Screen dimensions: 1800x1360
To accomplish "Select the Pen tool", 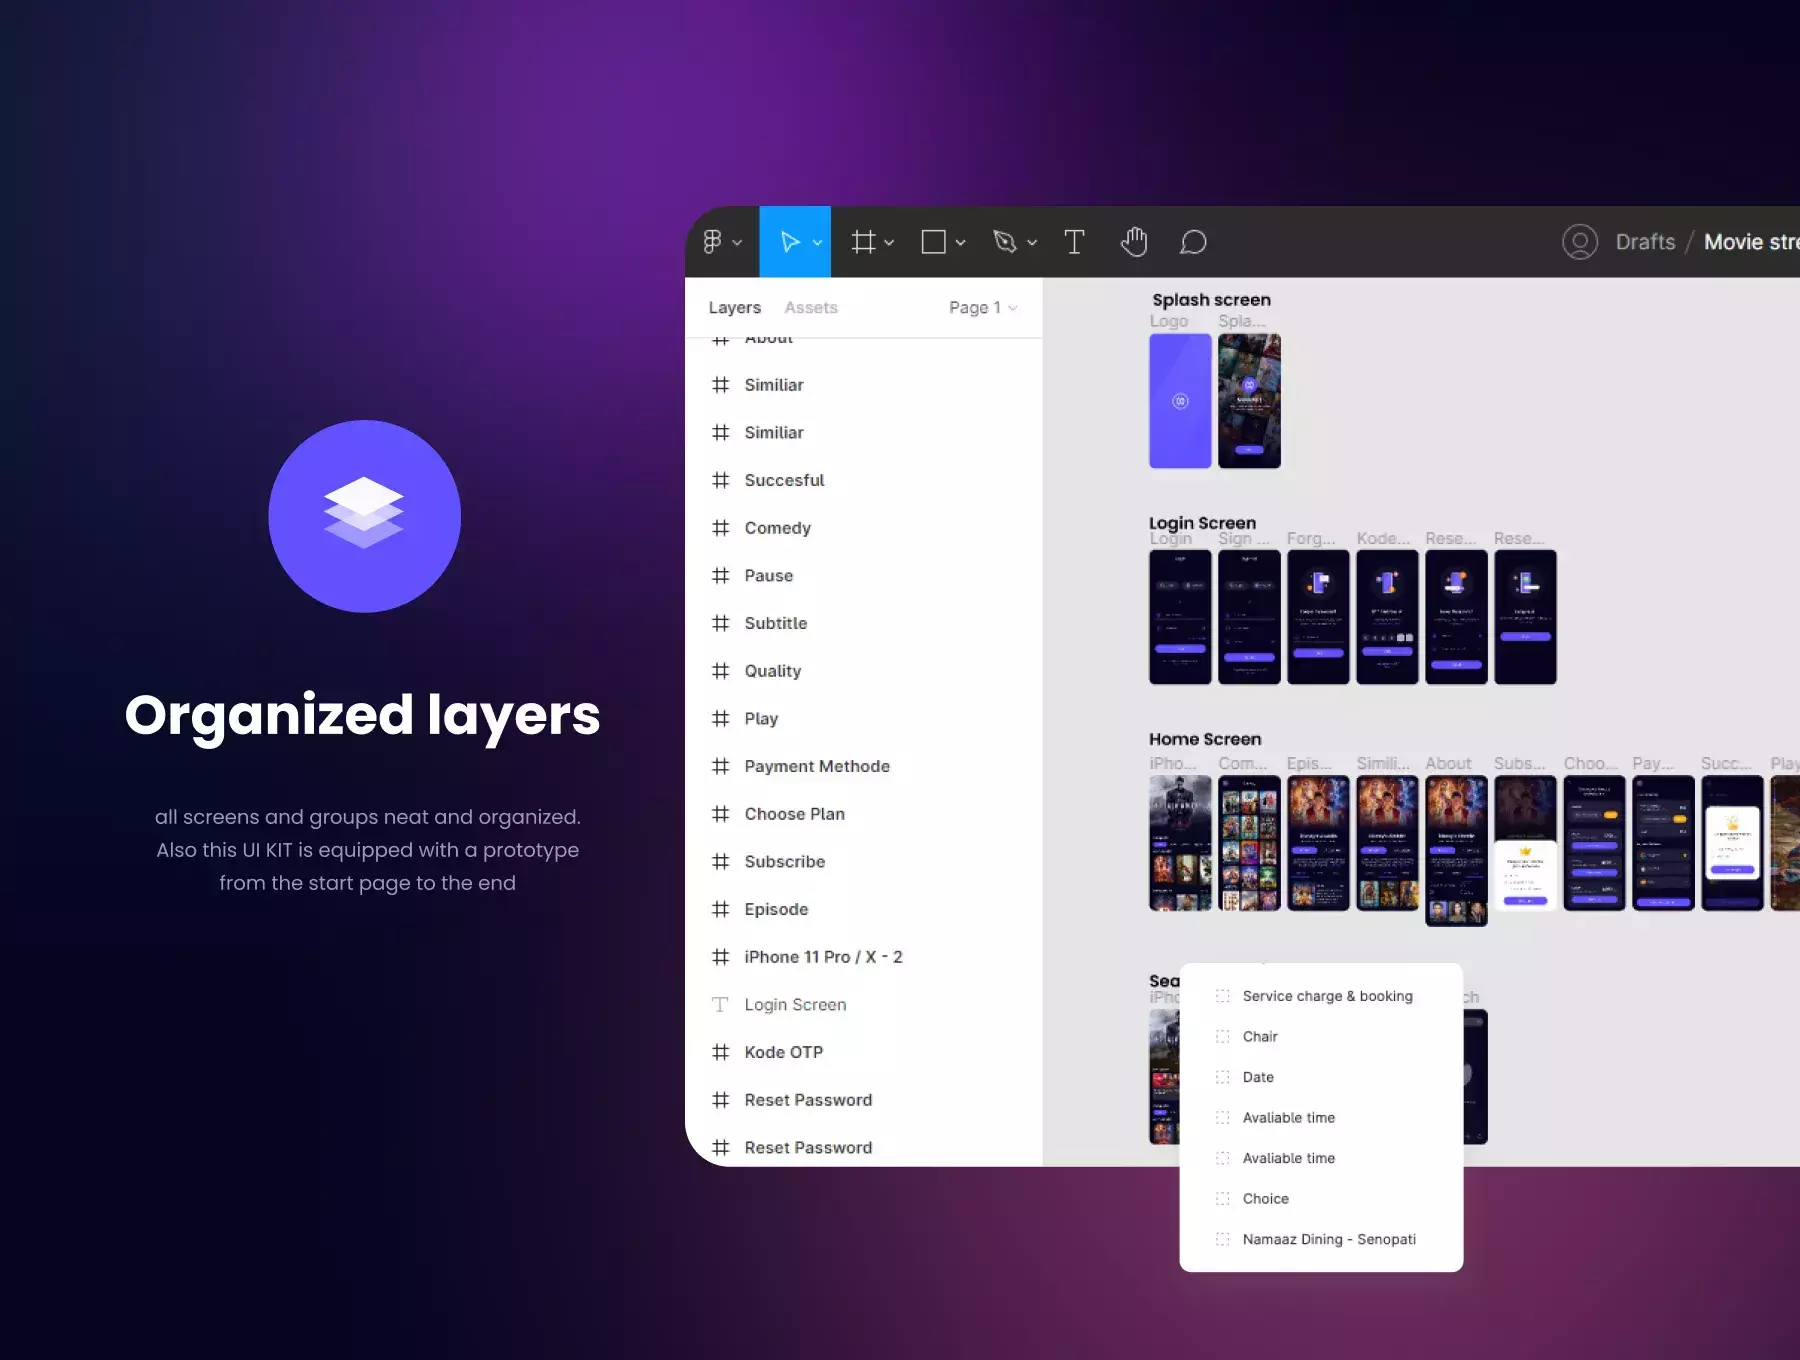I will click(1004, 242).
